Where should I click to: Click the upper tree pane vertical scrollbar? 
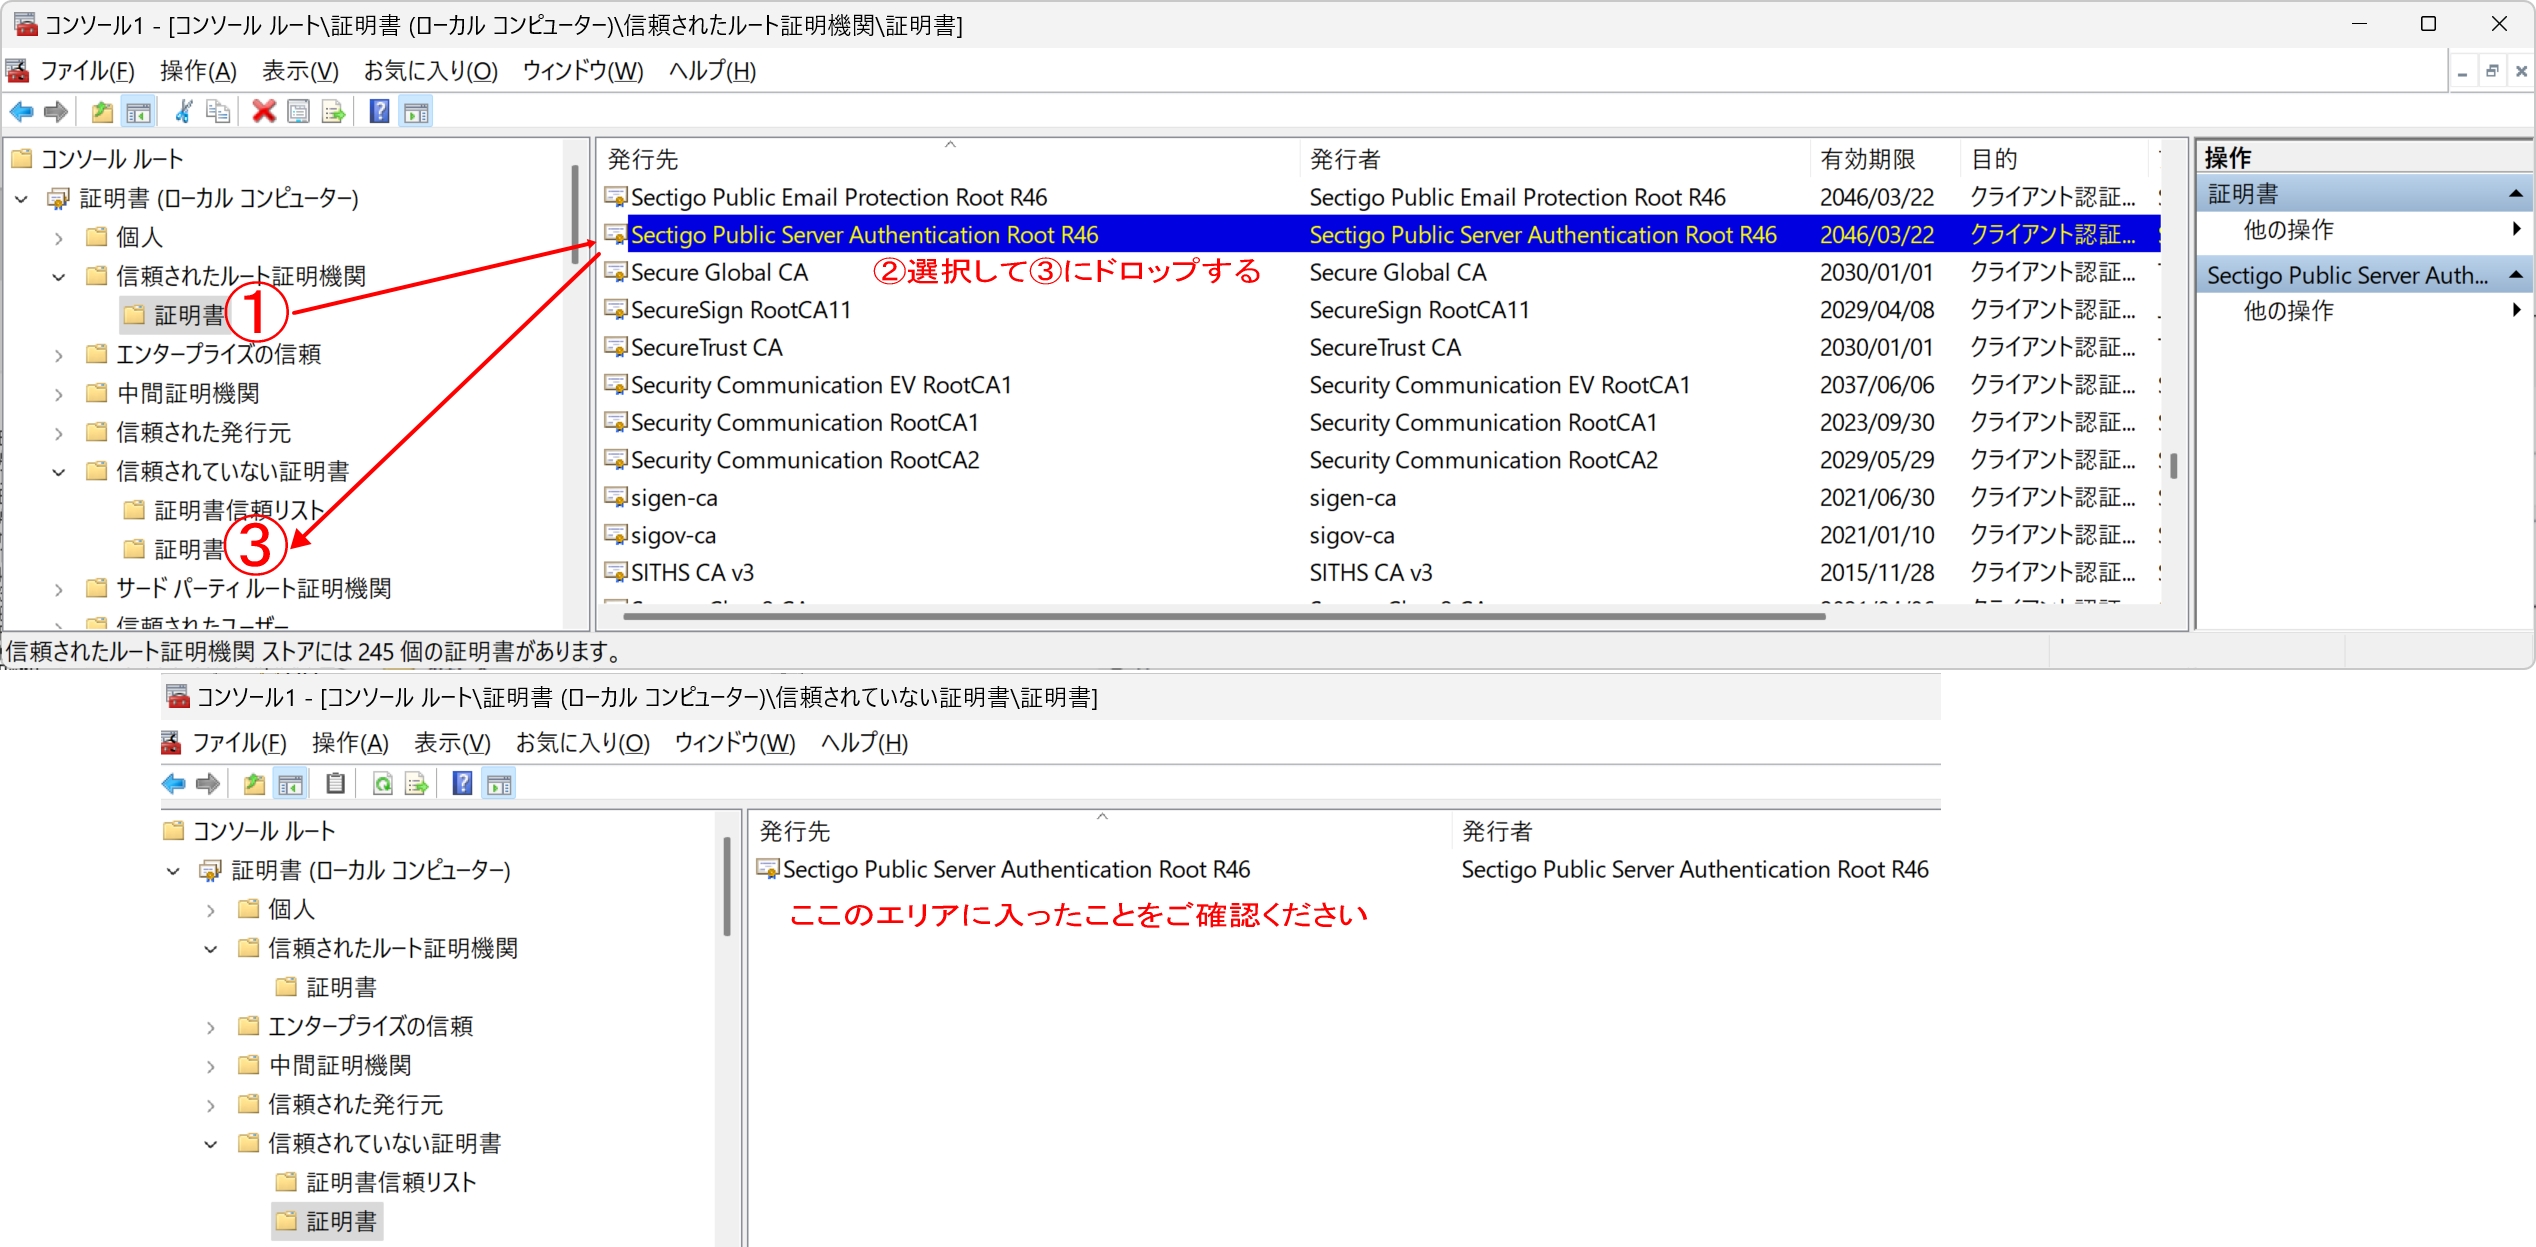click(575, 215)
